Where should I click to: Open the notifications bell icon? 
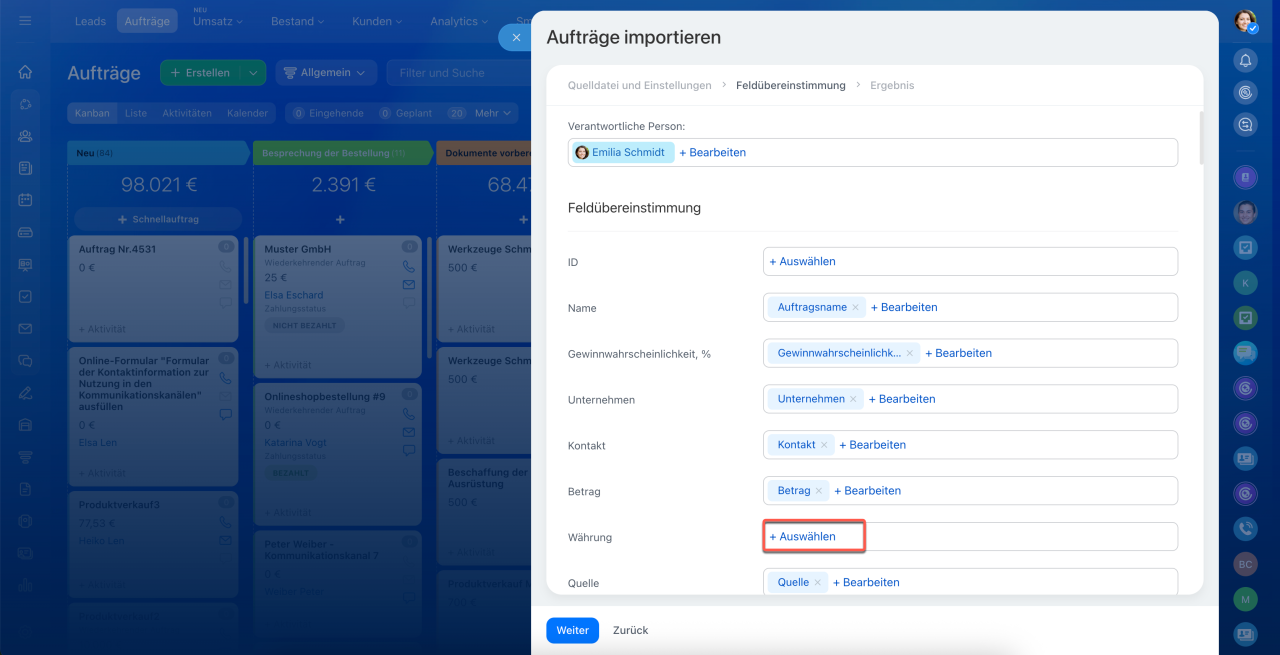[1245, 60]
